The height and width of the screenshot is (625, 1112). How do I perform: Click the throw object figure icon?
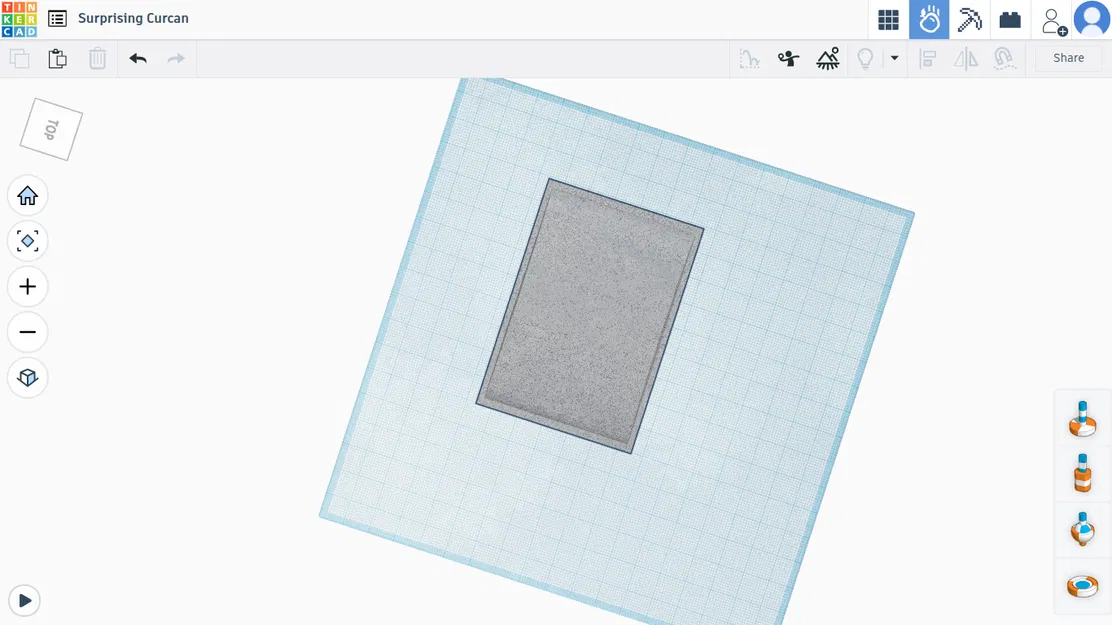tap(788, 58)
